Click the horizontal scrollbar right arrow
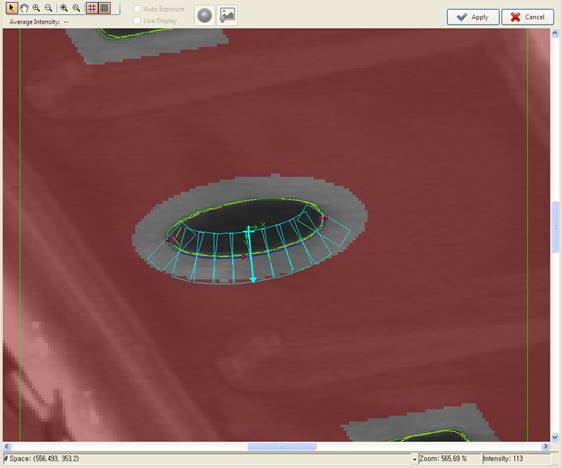This screenshot has width=562, height=468. pos(546,446)
